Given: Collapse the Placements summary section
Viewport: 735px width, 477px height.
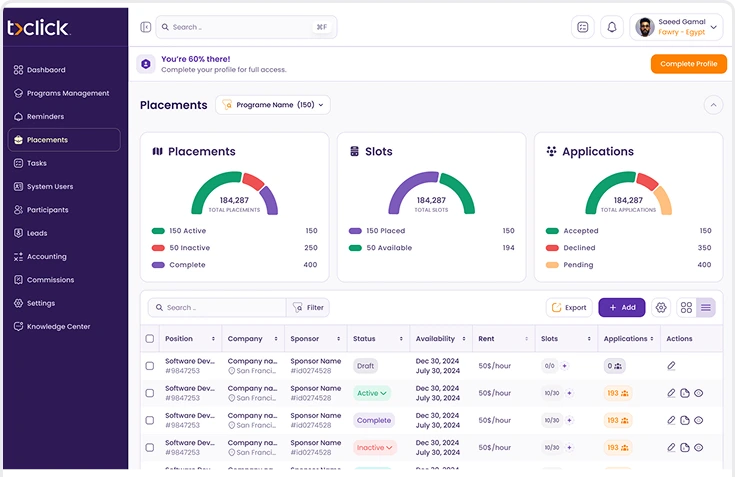Looking at the screenshot, I should [713, 105].
